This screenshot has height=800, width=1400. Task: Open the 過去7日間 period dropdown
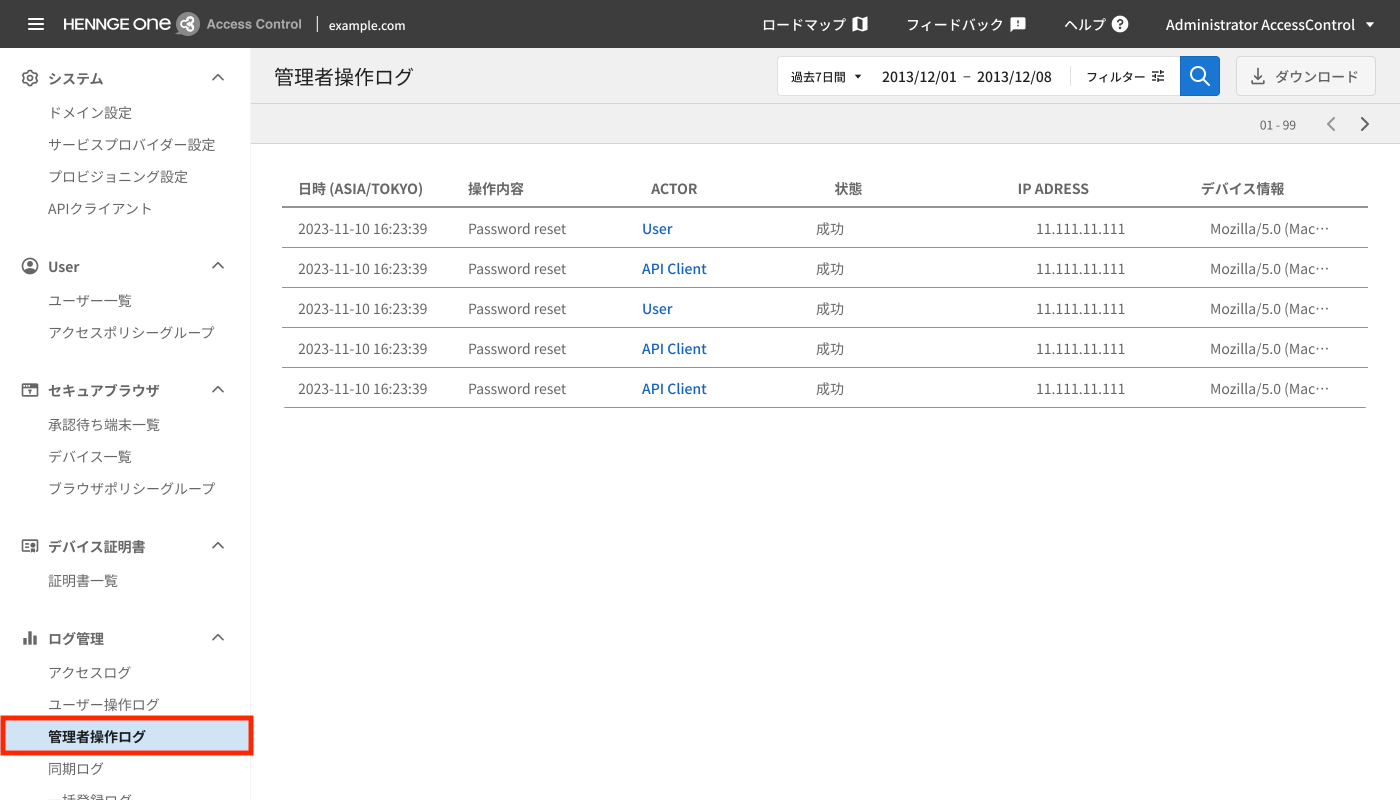pos(826,76)
